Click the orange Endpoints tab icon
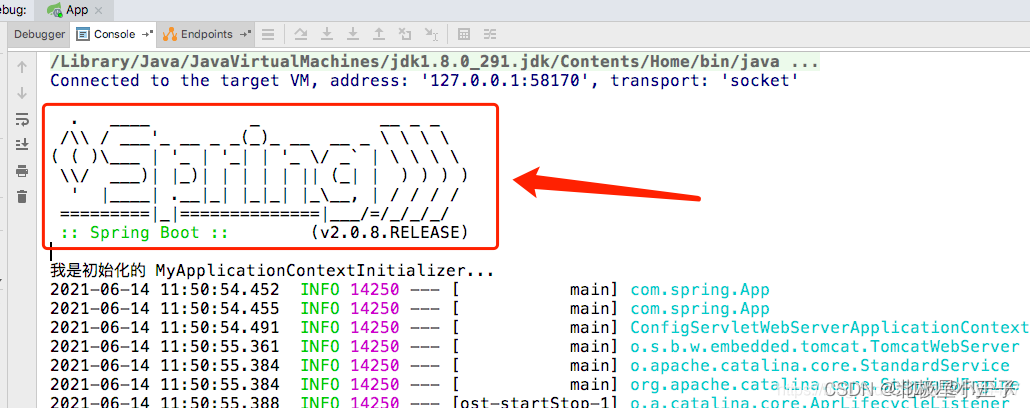 tap(169, 34)
